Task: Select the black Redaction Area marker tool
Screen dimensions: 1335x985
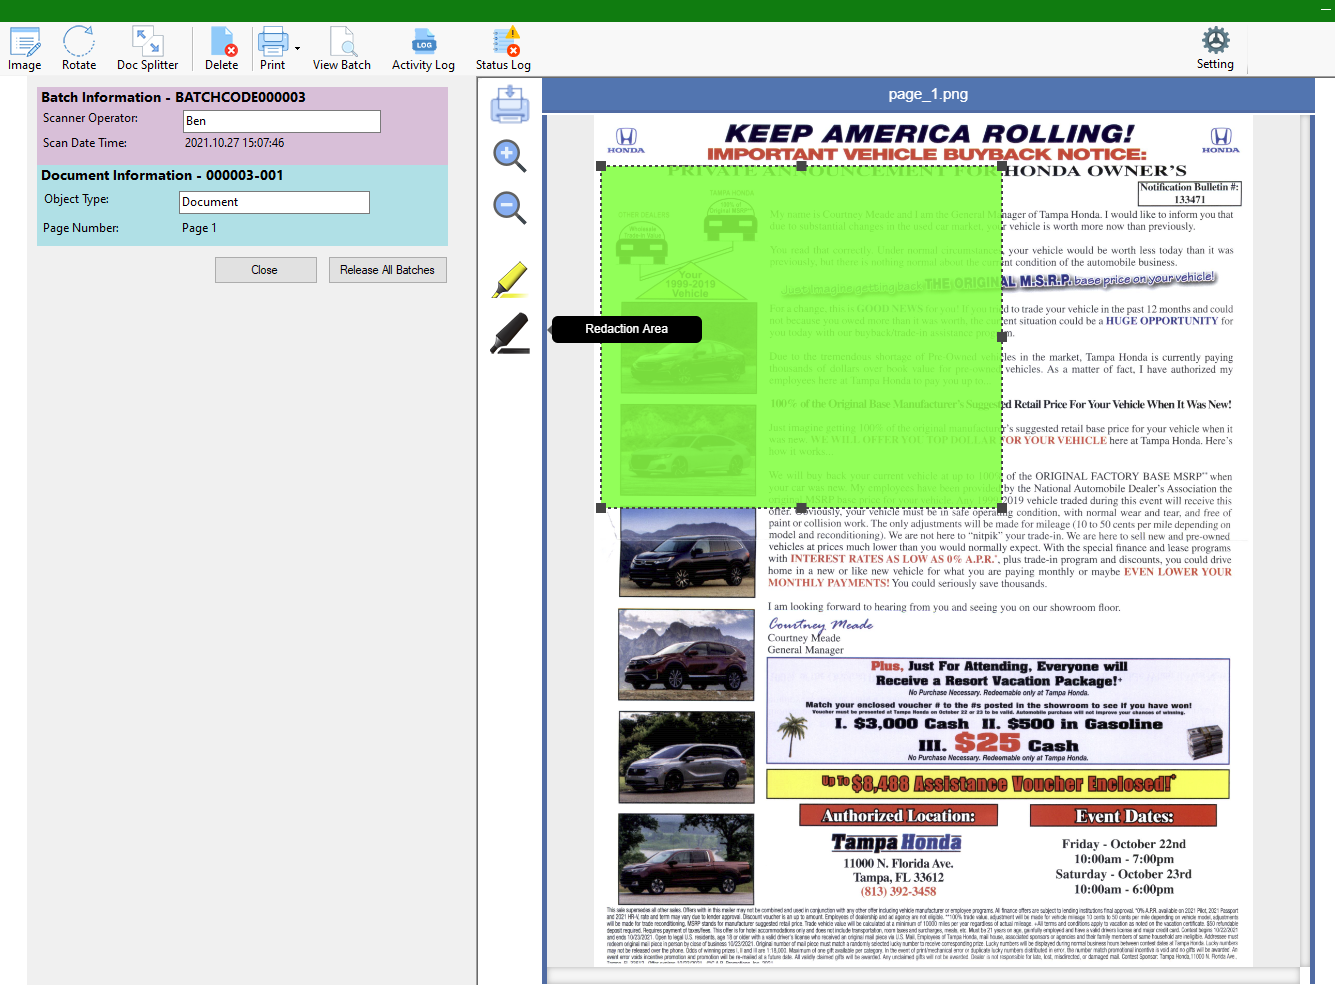Action: (510, 333)
